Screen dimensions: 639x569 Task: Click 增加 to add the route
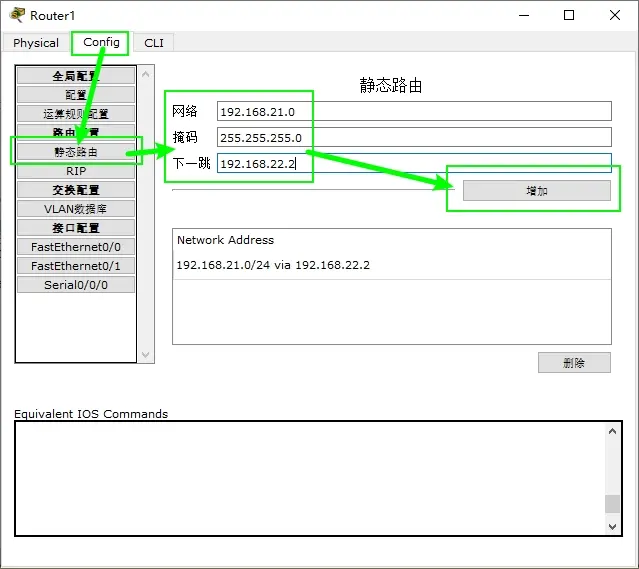click(537, 191)
